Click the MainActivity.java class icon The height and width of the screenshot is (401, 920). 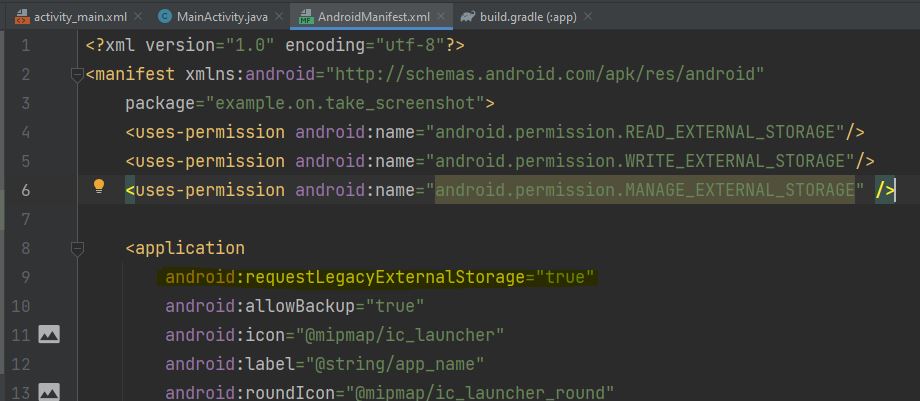pos(165,16)
